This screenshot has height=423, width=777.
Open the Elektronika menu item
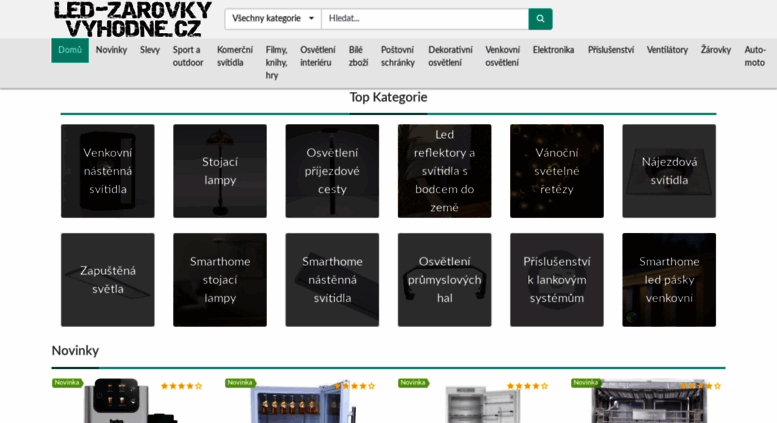pyautogui.click(x=554, y=50)
